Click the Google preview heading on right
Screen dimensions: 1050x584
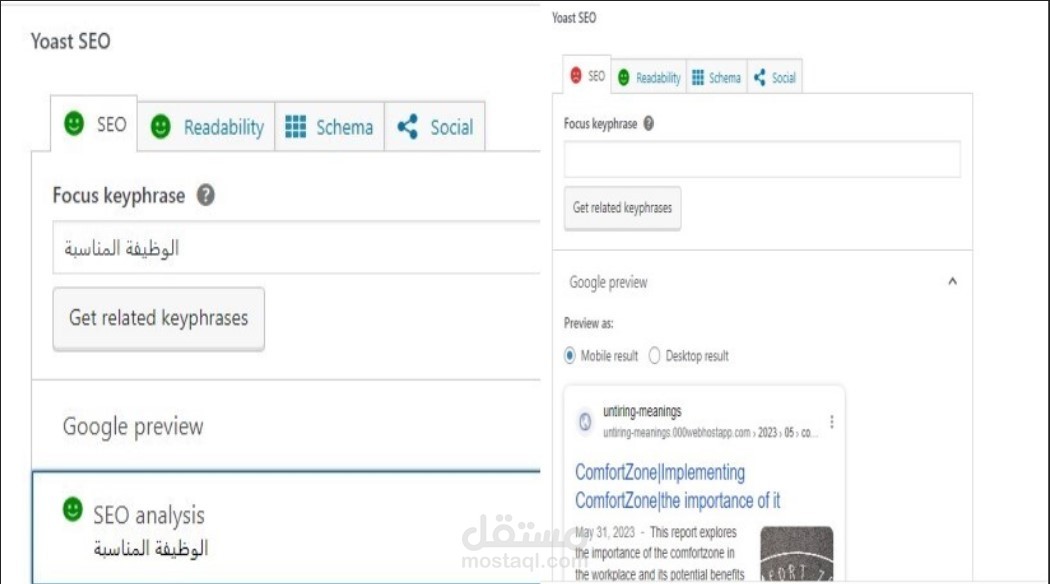[x=608, y=283]
